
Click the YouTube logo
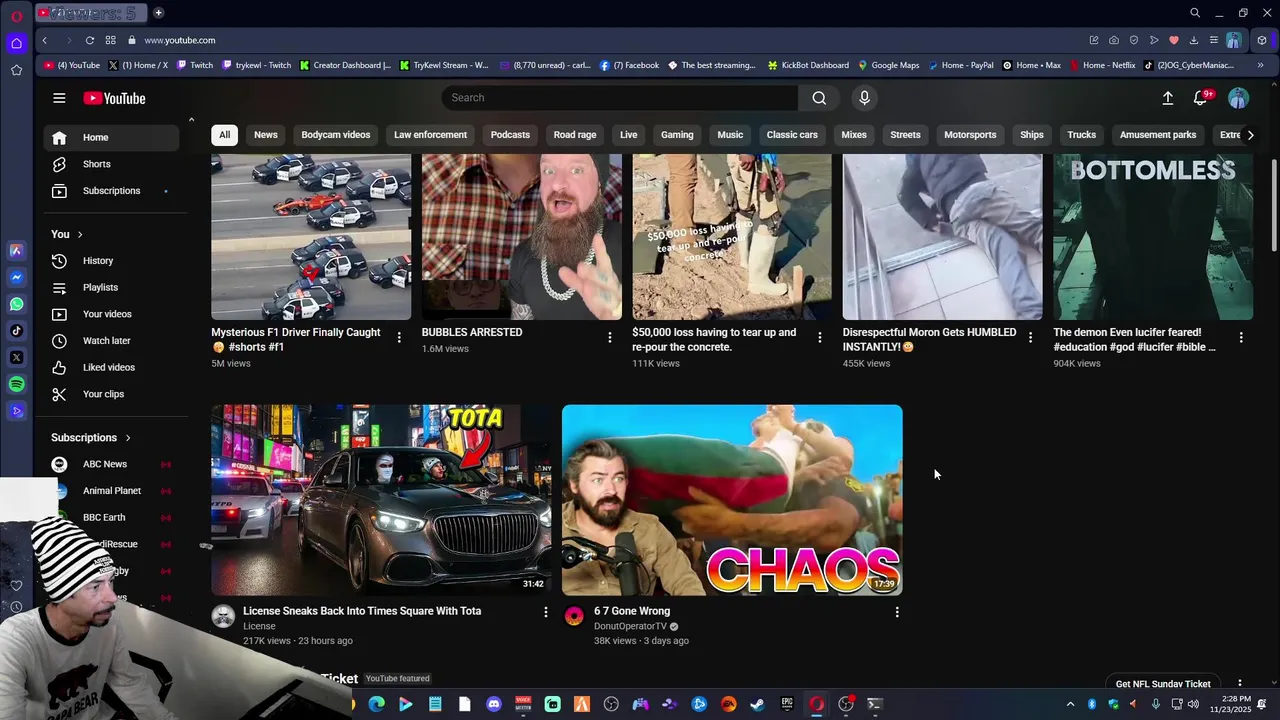point(114,98)
